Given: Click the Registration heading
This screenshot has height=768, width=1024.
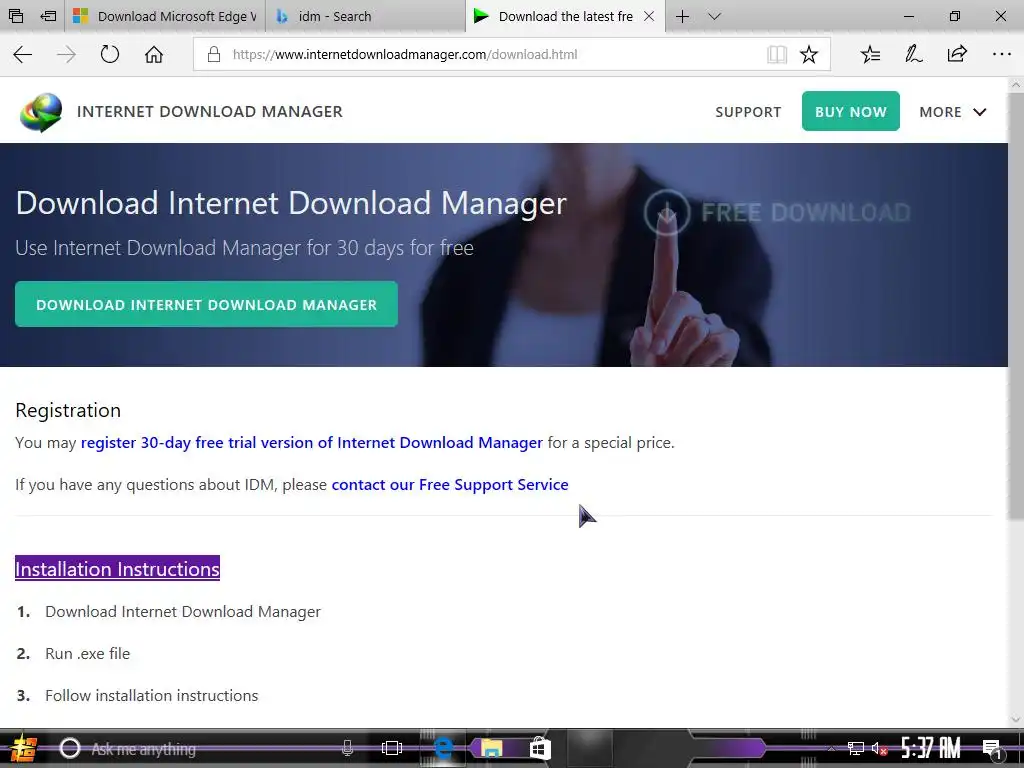Looking at the screenshot, I should [x=68, y=410].
